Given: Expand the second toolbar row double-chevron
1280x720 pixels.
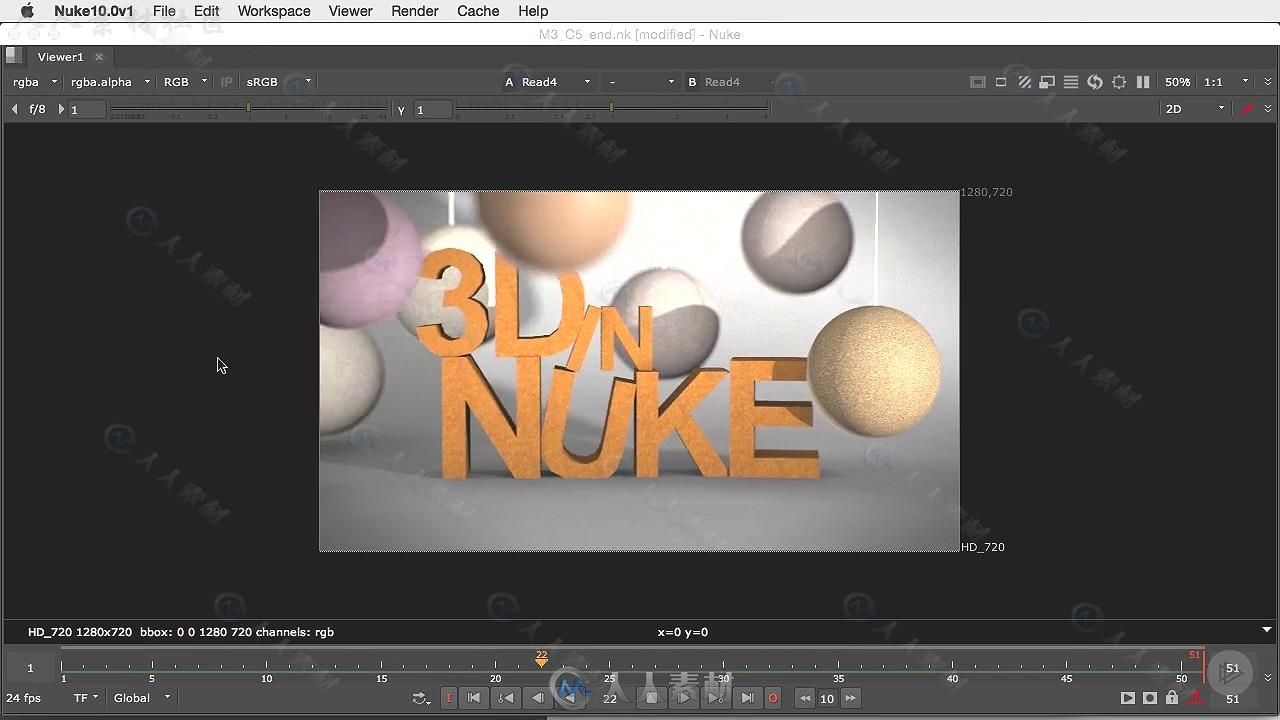Looking at the screenshot, I should point(1268,109).
